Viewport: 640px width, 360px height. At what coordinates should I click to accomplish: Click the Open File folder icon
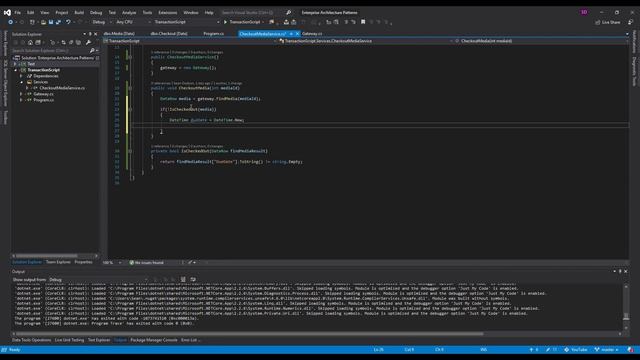[x=43, y=22]
